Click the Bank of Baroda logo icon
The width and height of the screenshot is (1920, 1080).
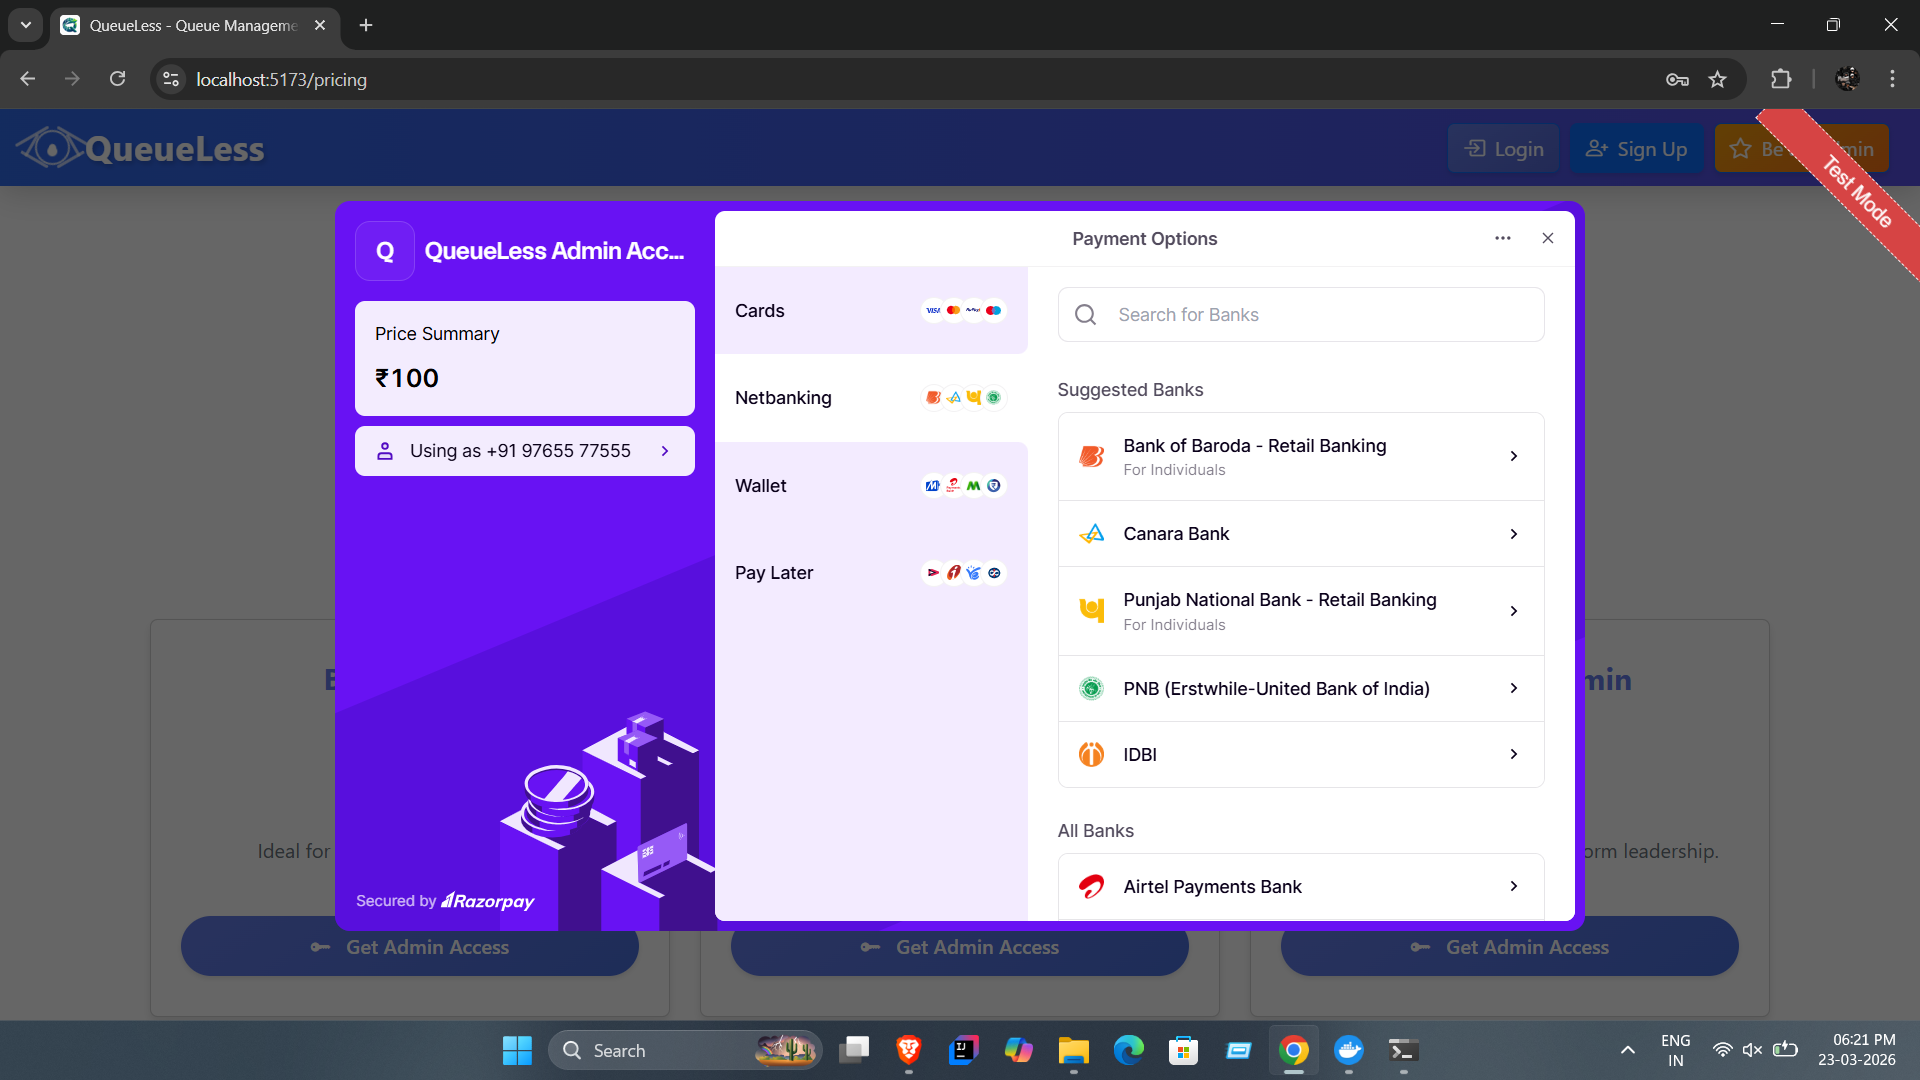pos(1091,456)
